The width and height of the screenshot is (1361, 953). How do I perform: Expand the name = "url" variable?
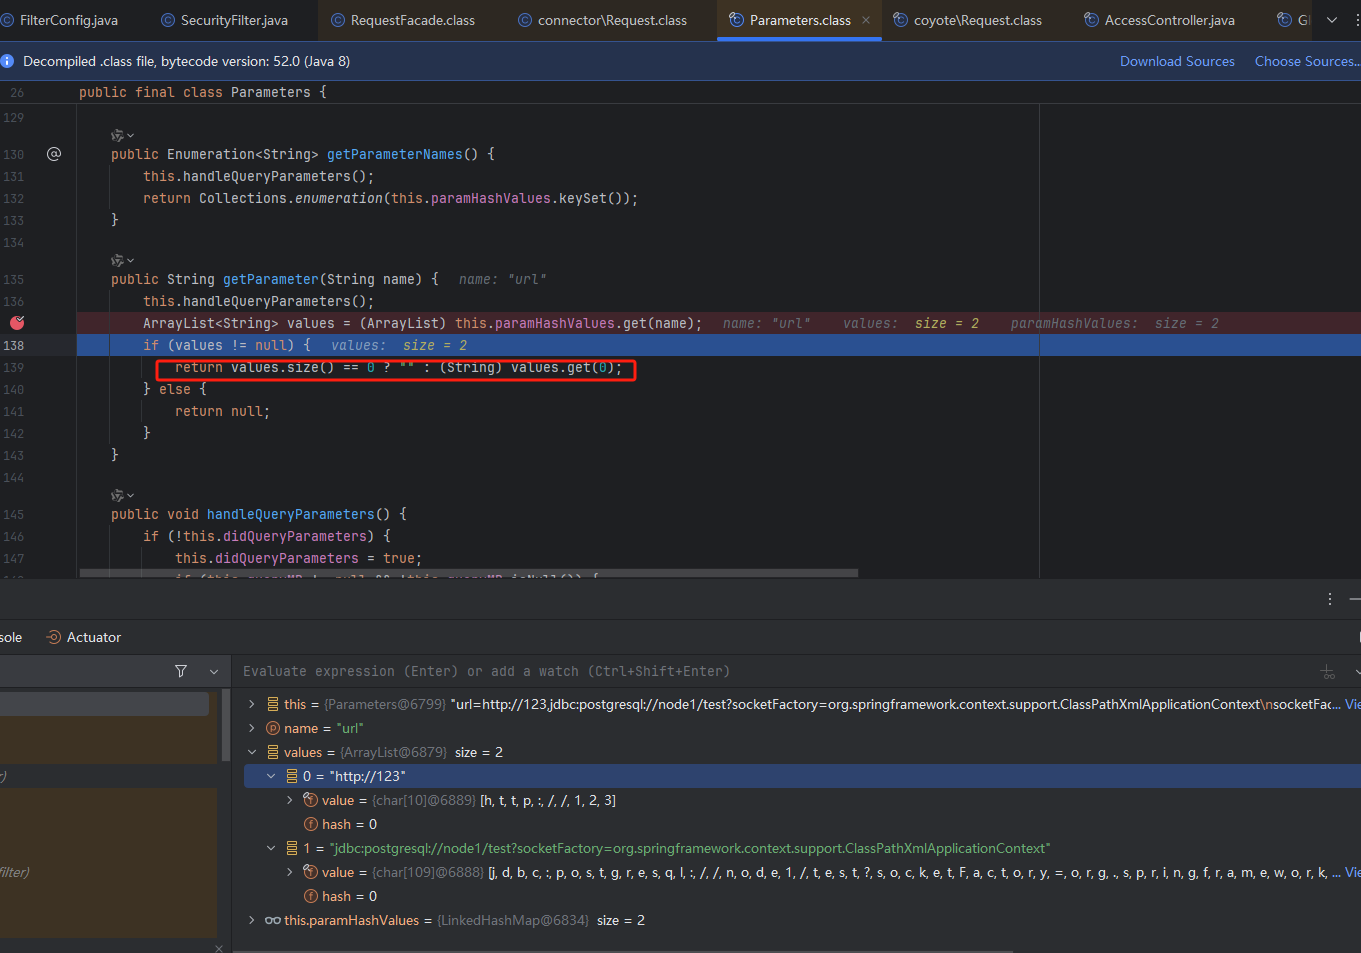(252, 728)
